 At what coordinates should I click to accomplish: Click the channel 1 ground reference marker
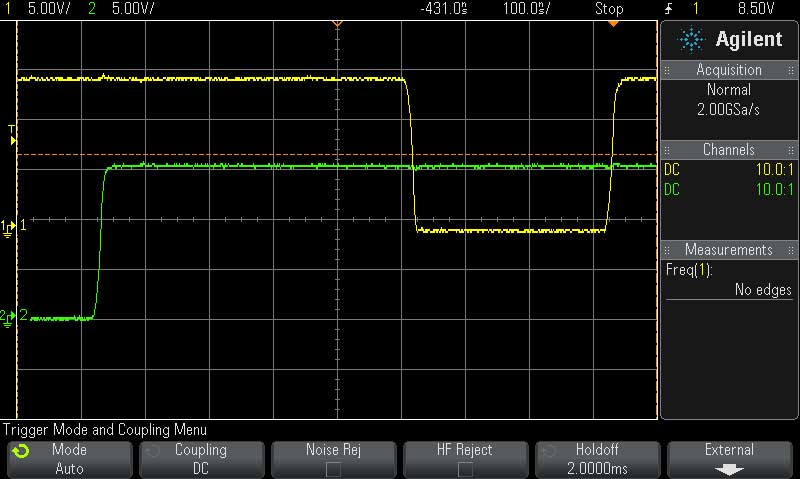(x=10, y=226)
